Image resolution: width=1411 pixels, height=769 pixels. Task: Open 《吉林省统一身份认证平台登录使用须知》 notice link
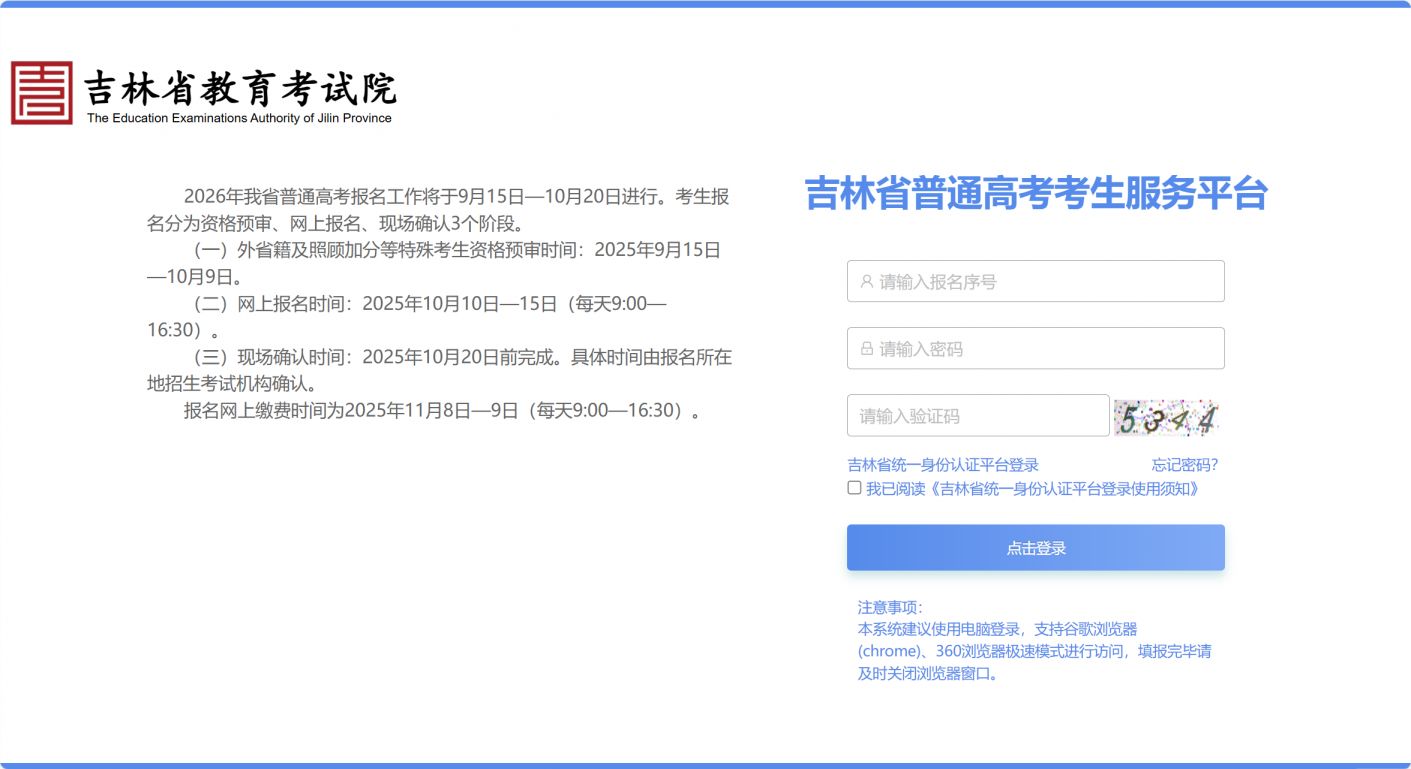[x=1064, y=489]
